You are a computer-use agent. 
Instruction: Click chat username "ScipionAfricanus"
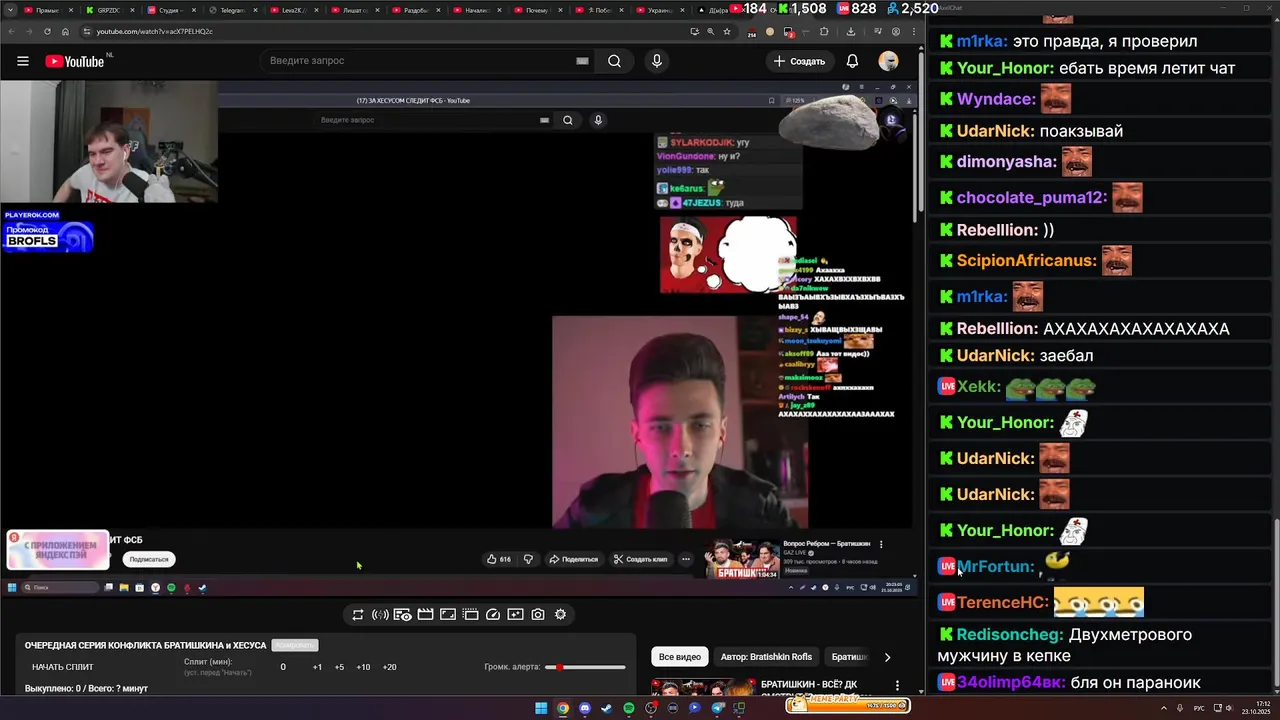pos(1026,261)
